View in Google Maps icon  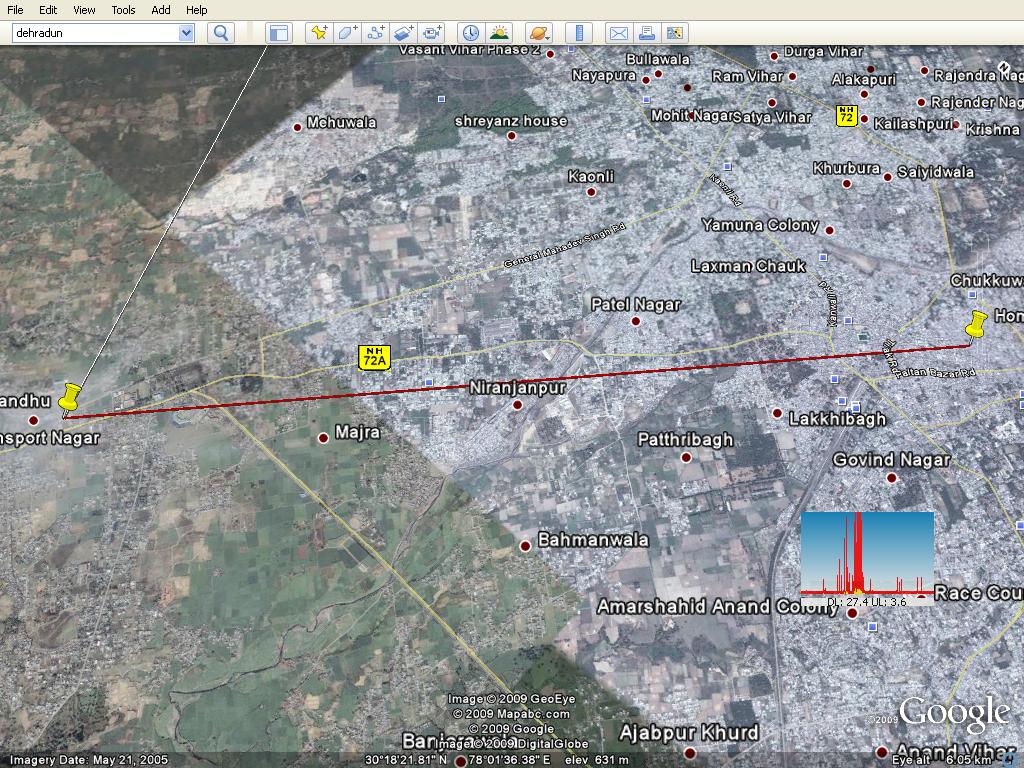[x=675, y=33]
